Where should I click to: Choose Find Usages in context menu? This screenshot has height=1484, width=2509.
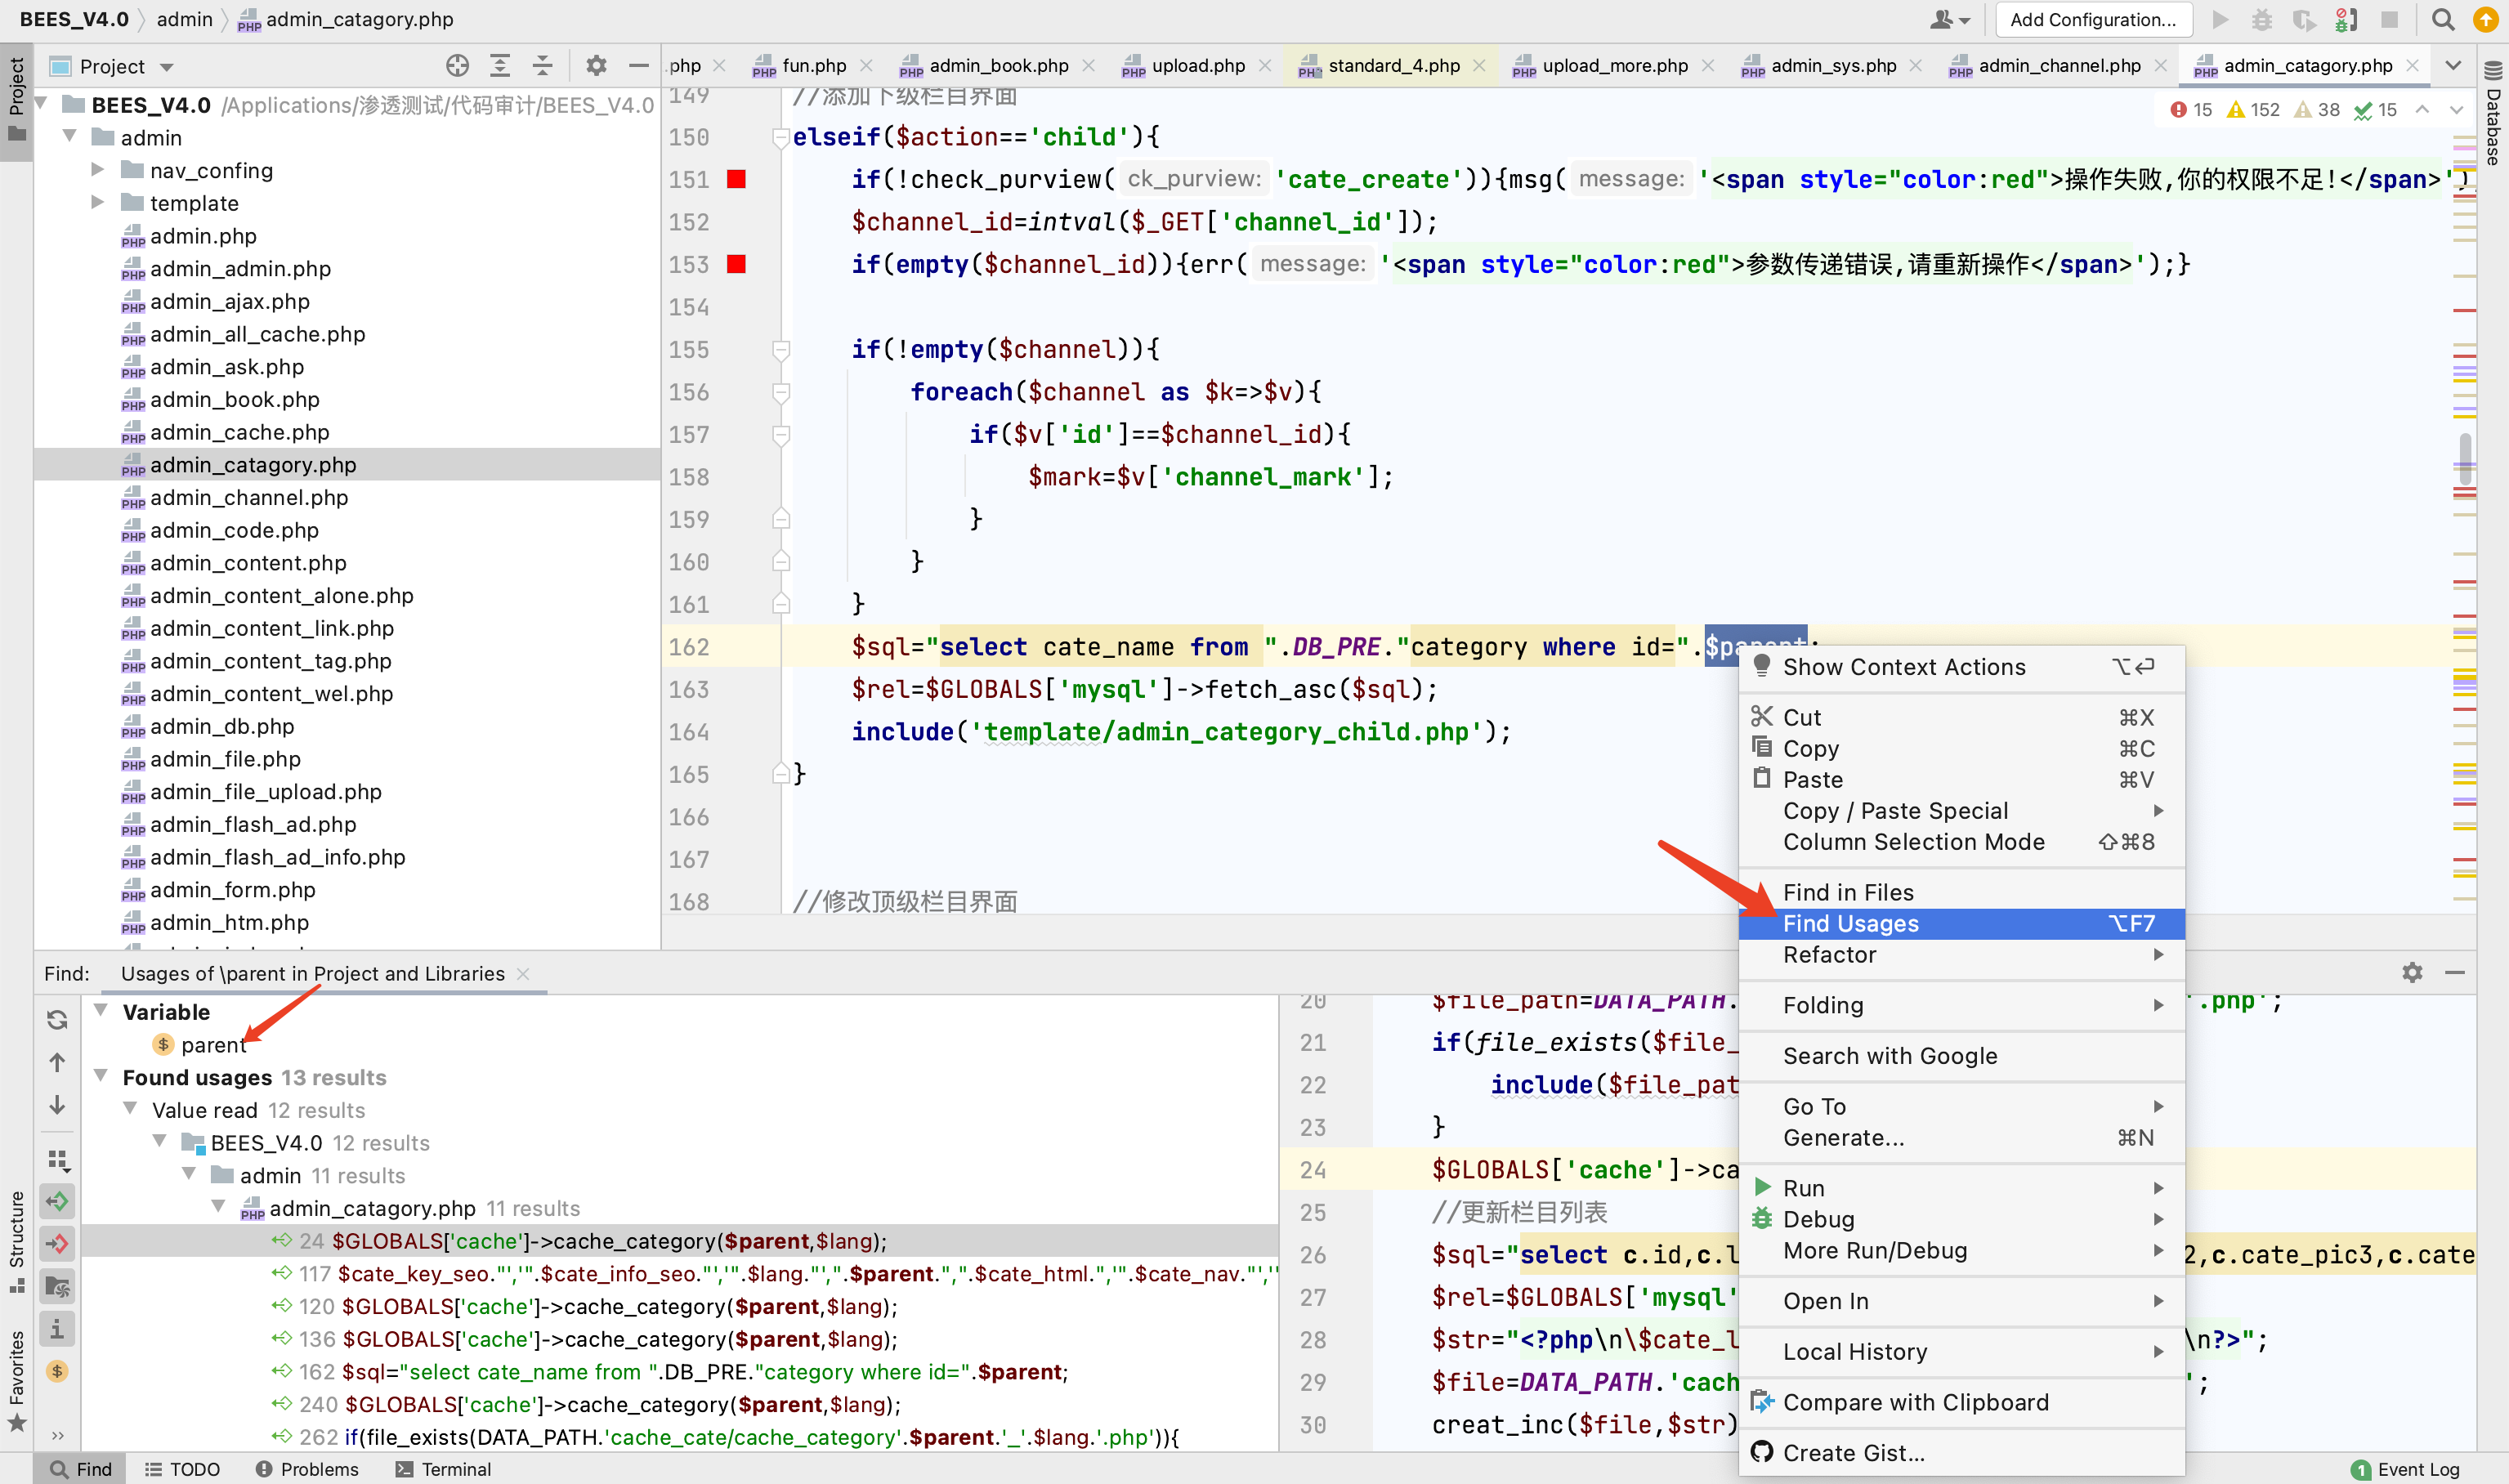click(x=1961, y=923)
